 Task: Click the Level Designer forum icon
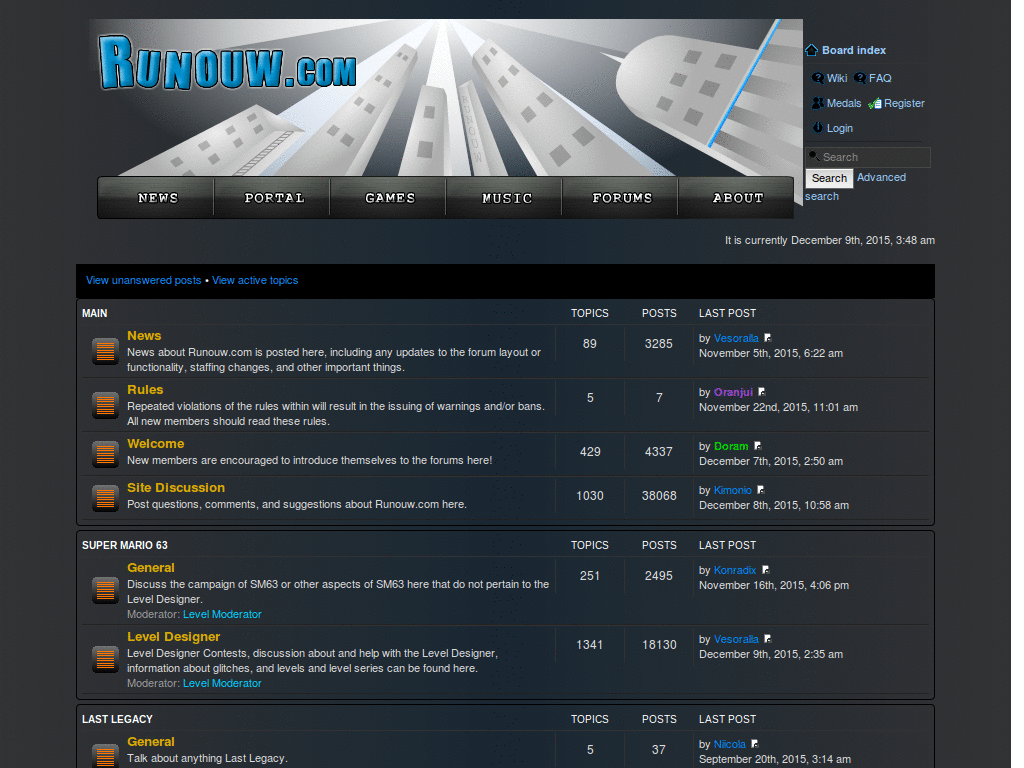coord(105,659)
